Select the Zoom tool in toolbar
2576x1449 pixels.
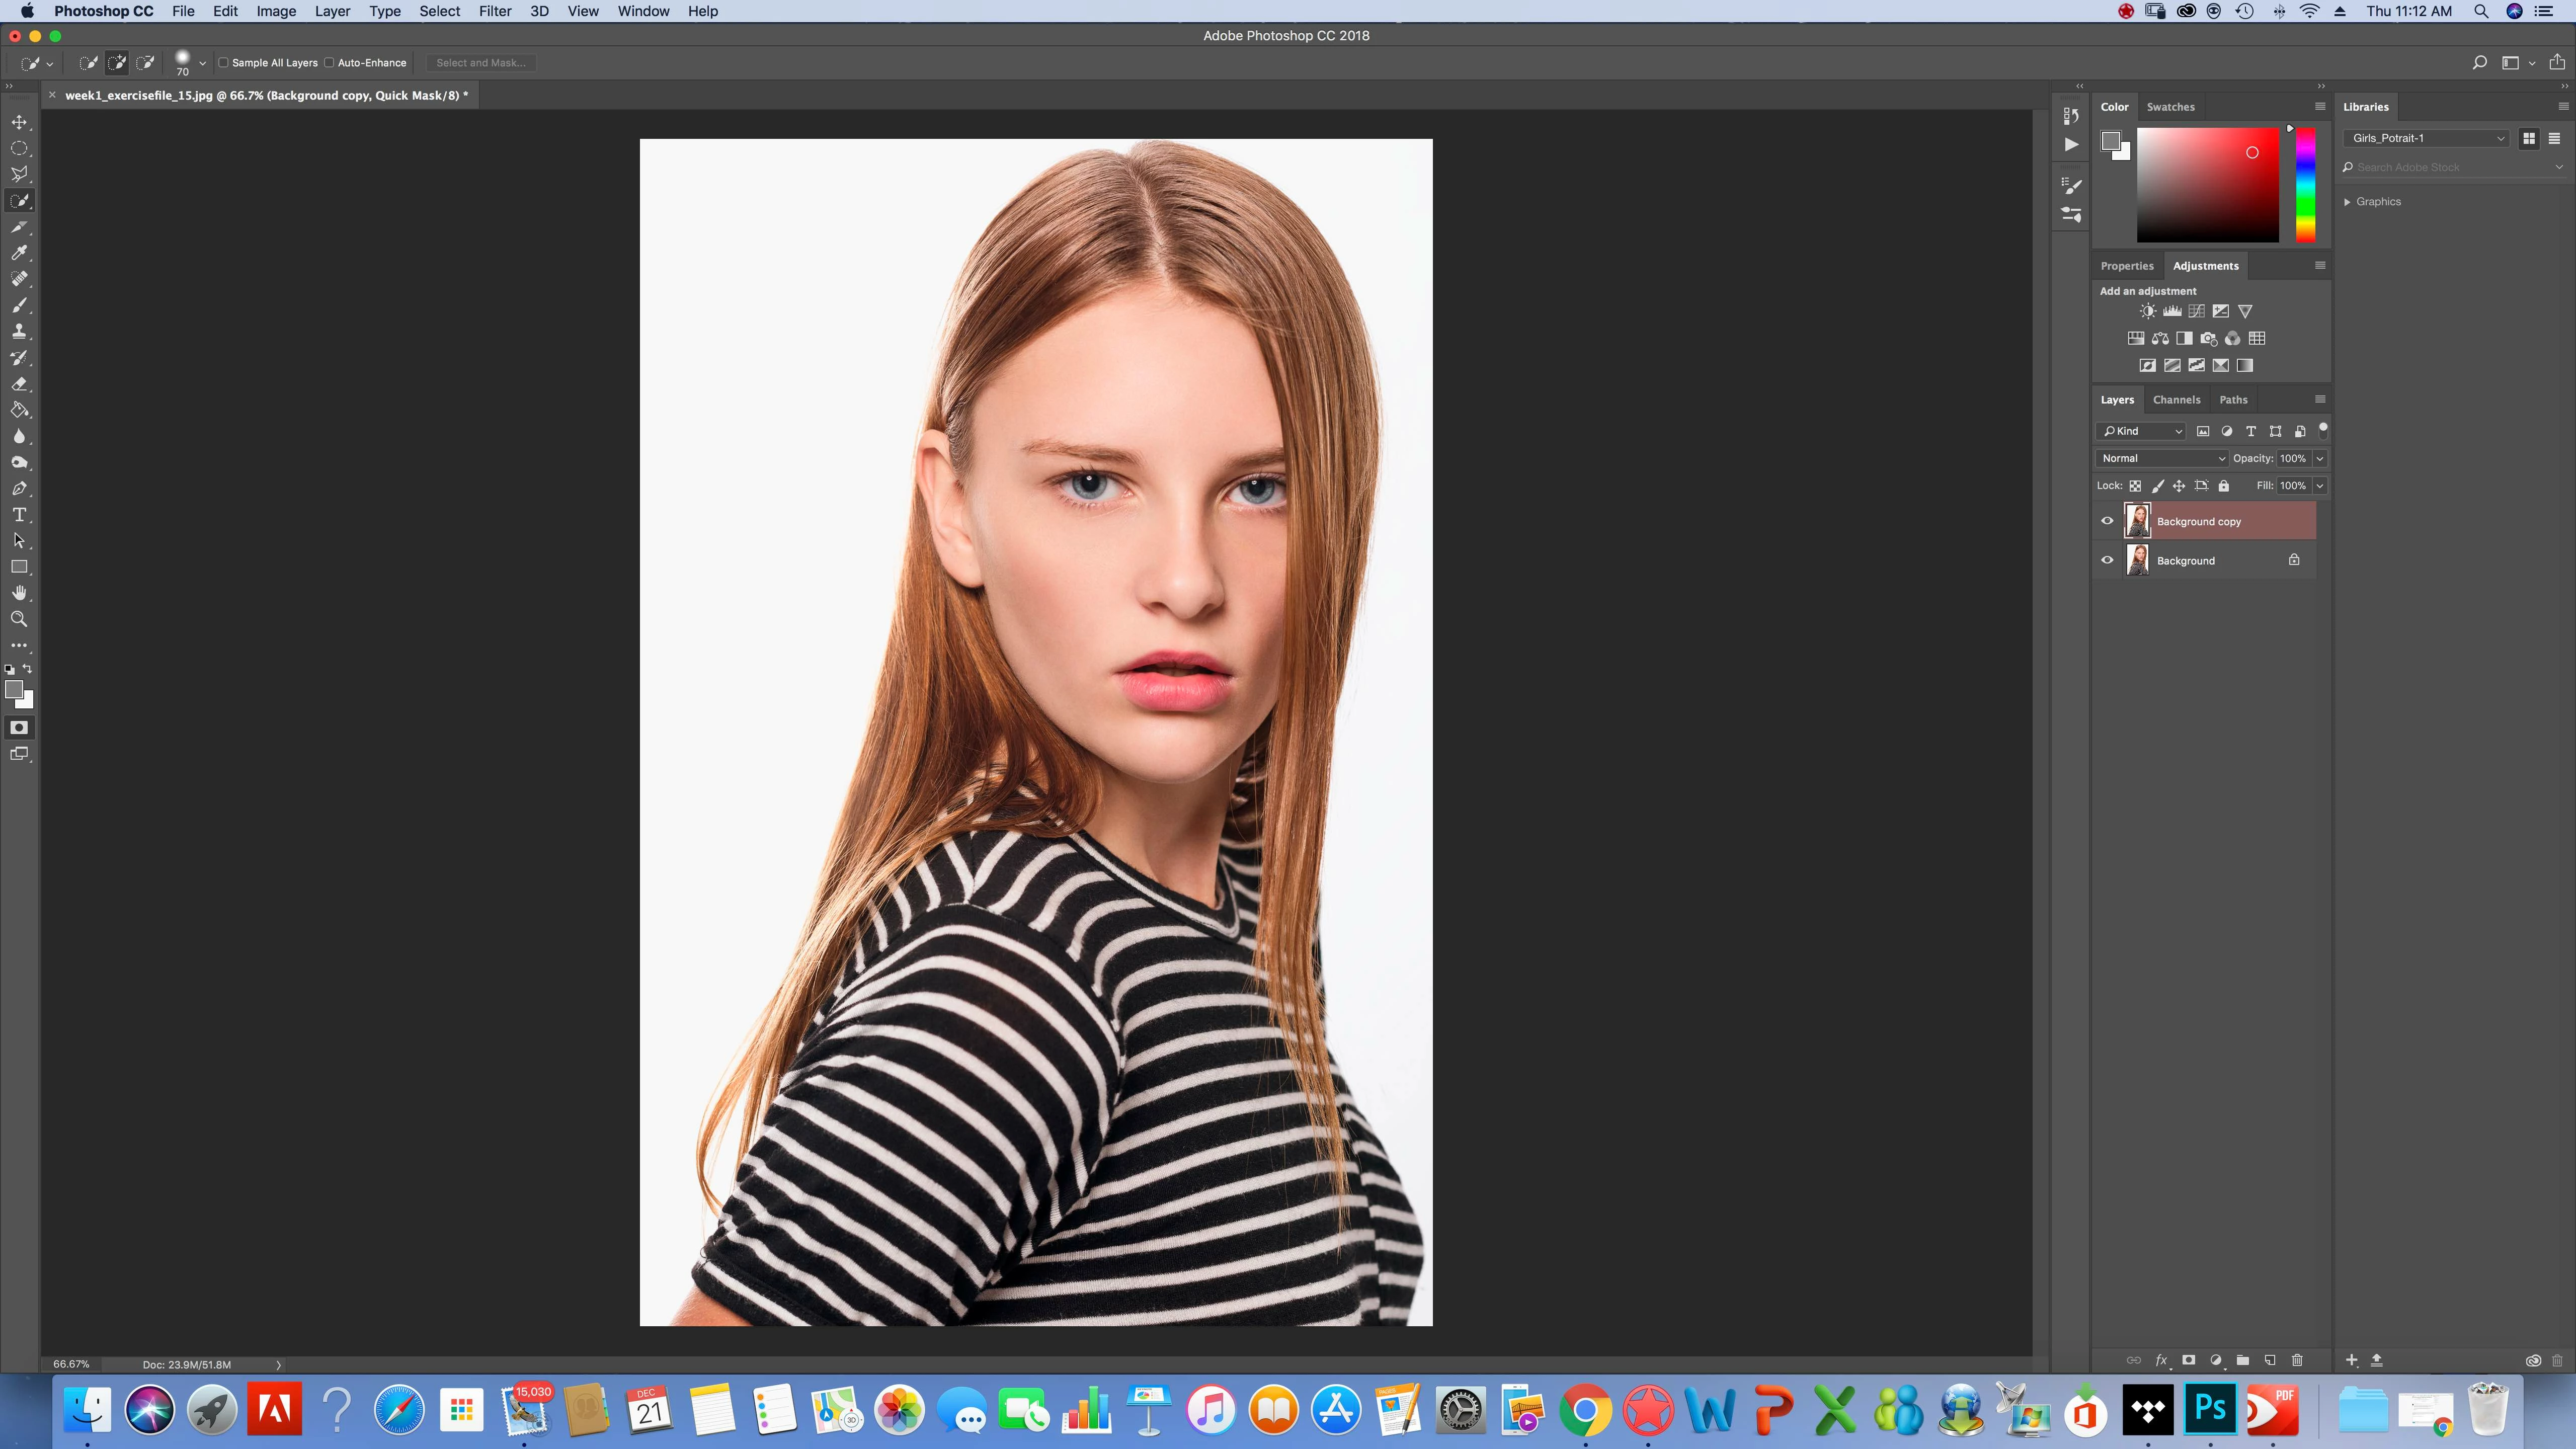point(19,620)
